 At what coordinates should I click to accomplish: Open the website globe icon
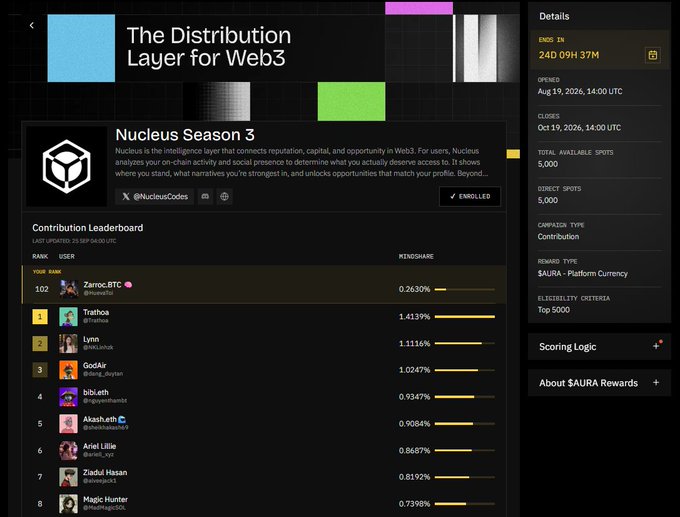click(224, 196)
